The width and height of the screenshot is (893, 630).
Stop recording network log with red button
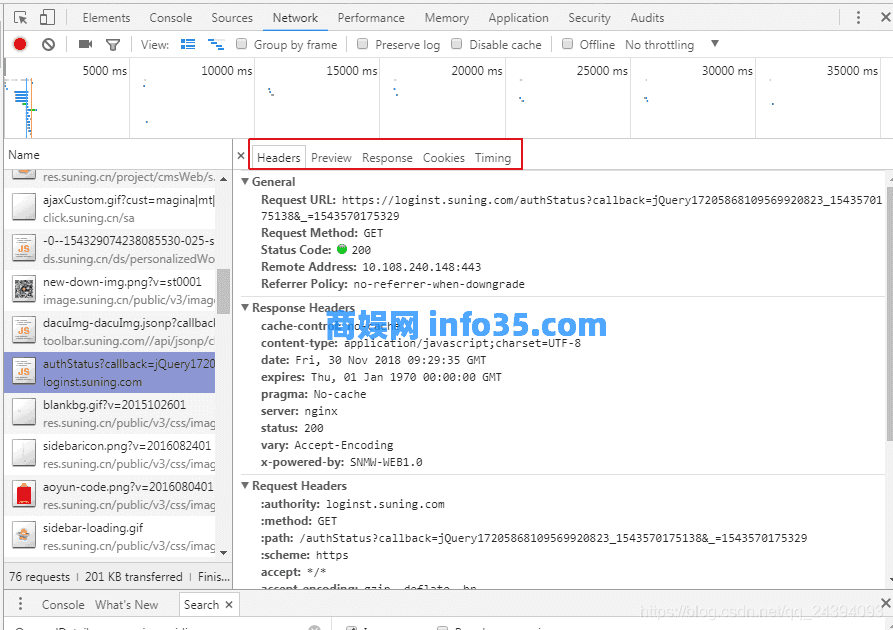click(x=20, y=44)
